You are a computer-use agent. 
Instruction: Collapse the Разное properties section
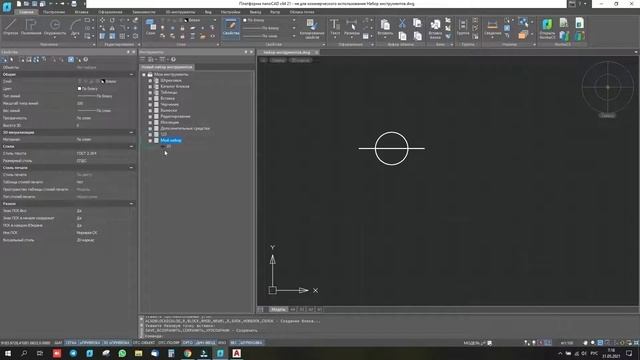pyautogui.click(x=131, y=203)
